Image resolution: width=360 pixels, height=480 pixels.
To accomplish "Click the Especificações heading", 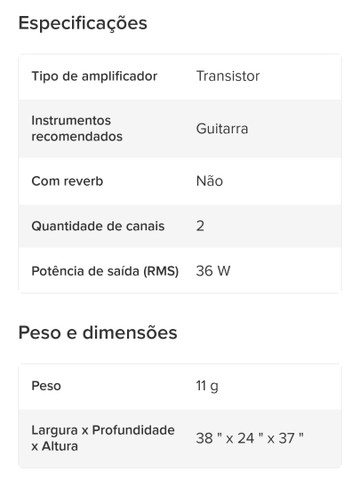I will point(83,24).
